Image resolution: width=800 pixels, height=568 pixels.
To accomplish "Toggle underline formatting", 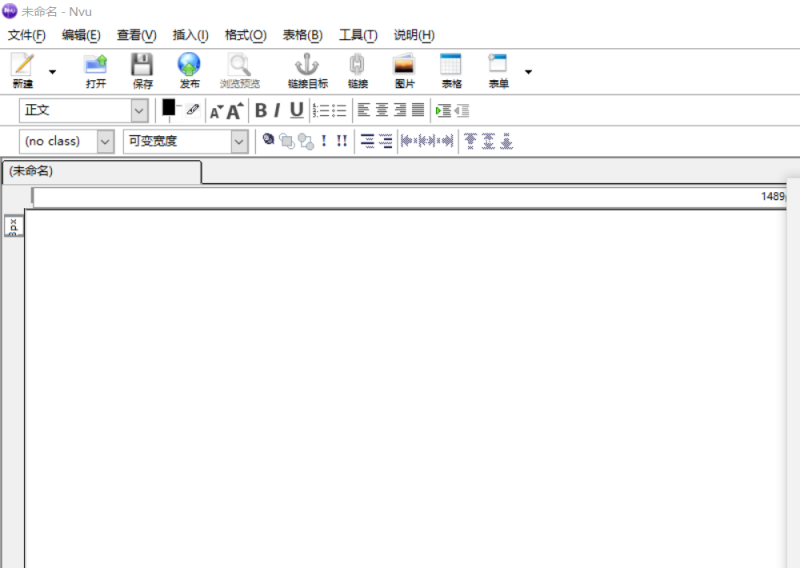I will pyautogui.click(x=296, y=110).
